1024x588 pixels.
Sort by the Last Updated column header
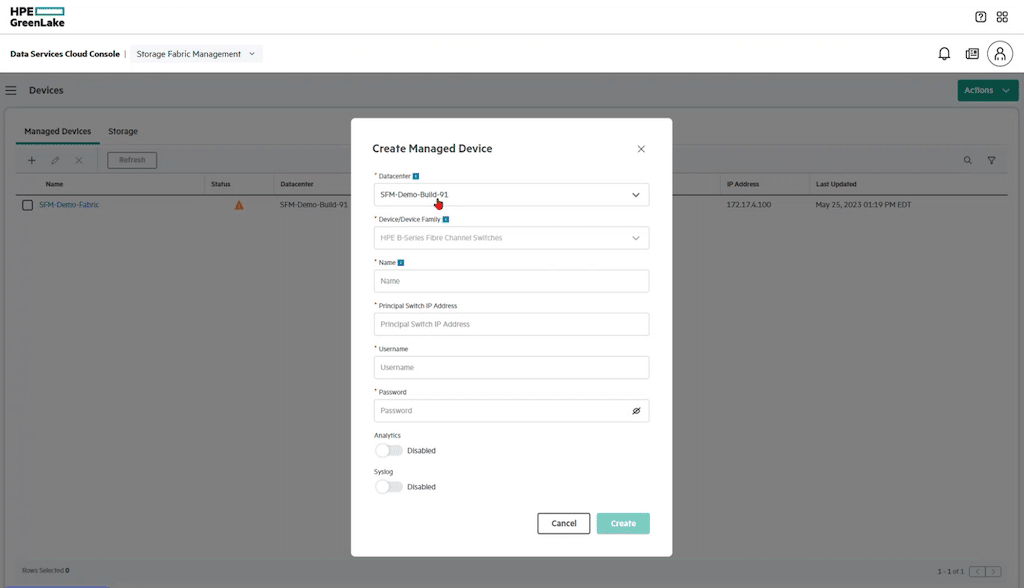(836, 184)
